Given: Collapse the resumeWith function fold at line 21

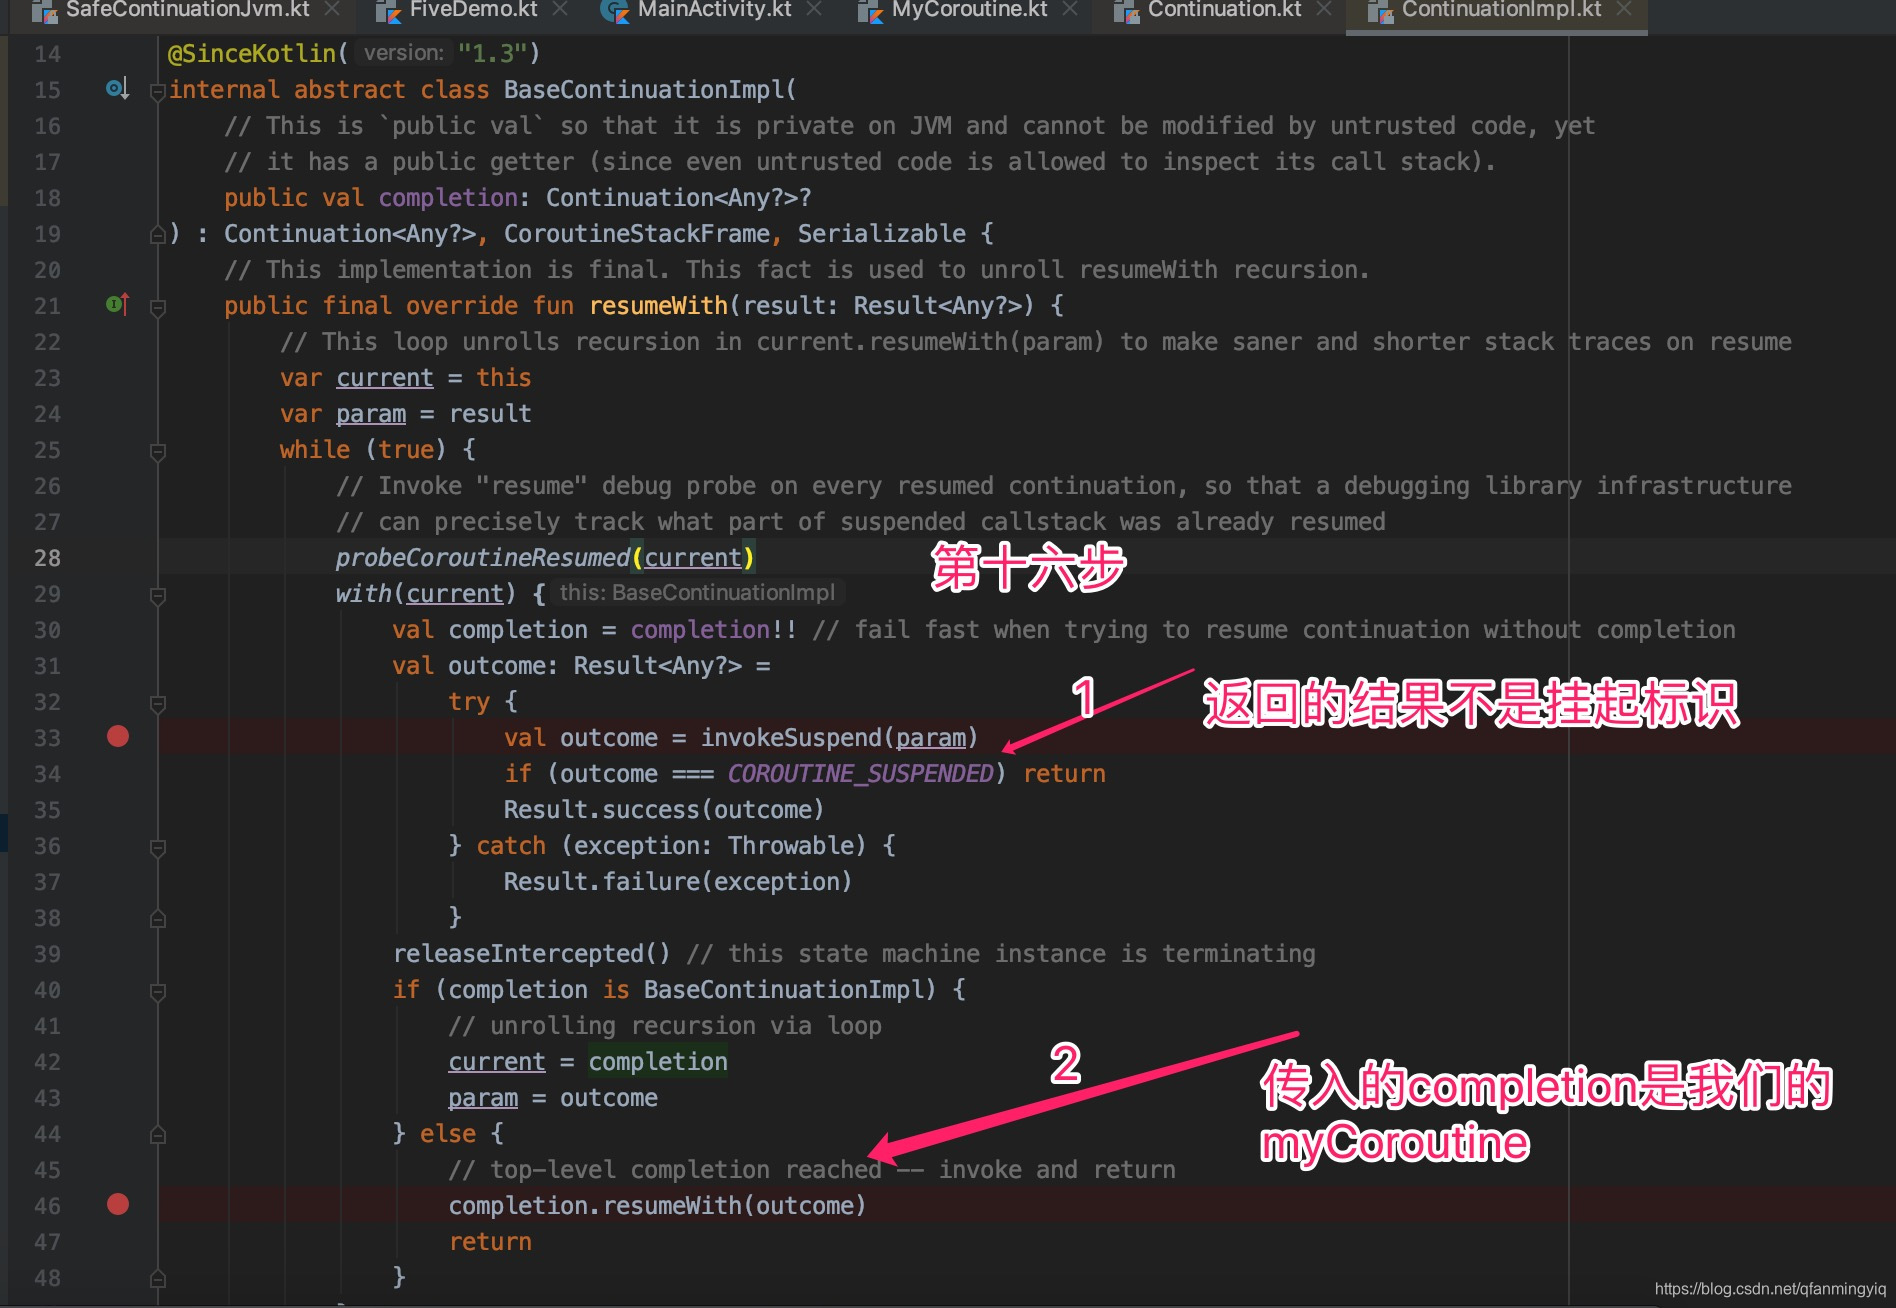Looking at the screenshot, I should coord(157,308).
